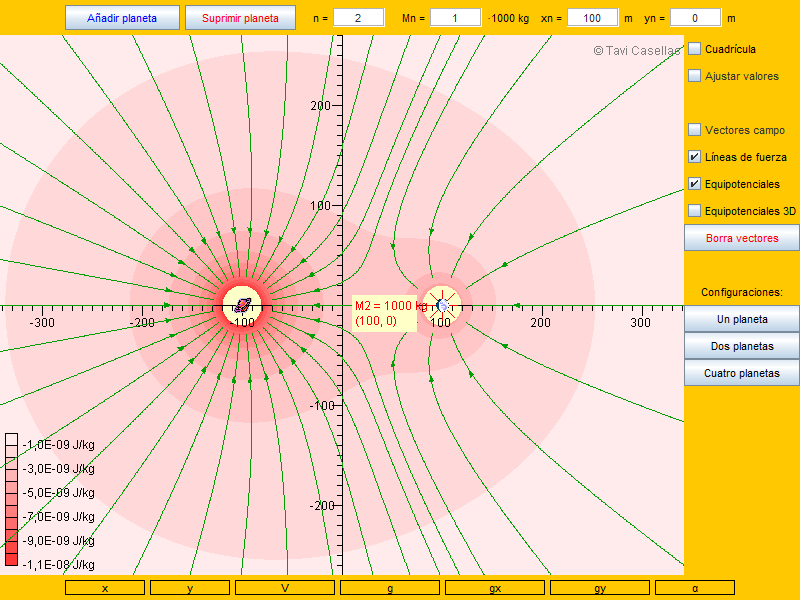Click the Mn mass input field
Screen dimensions: 800x600
tap(456, 18)
